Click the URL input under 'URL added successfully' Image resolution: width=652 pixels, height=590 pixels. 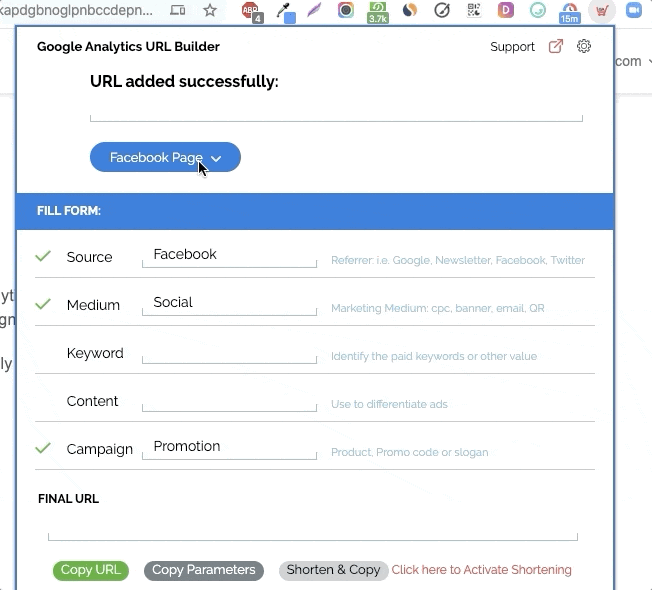pyautogui.click(x=336, y=111)
